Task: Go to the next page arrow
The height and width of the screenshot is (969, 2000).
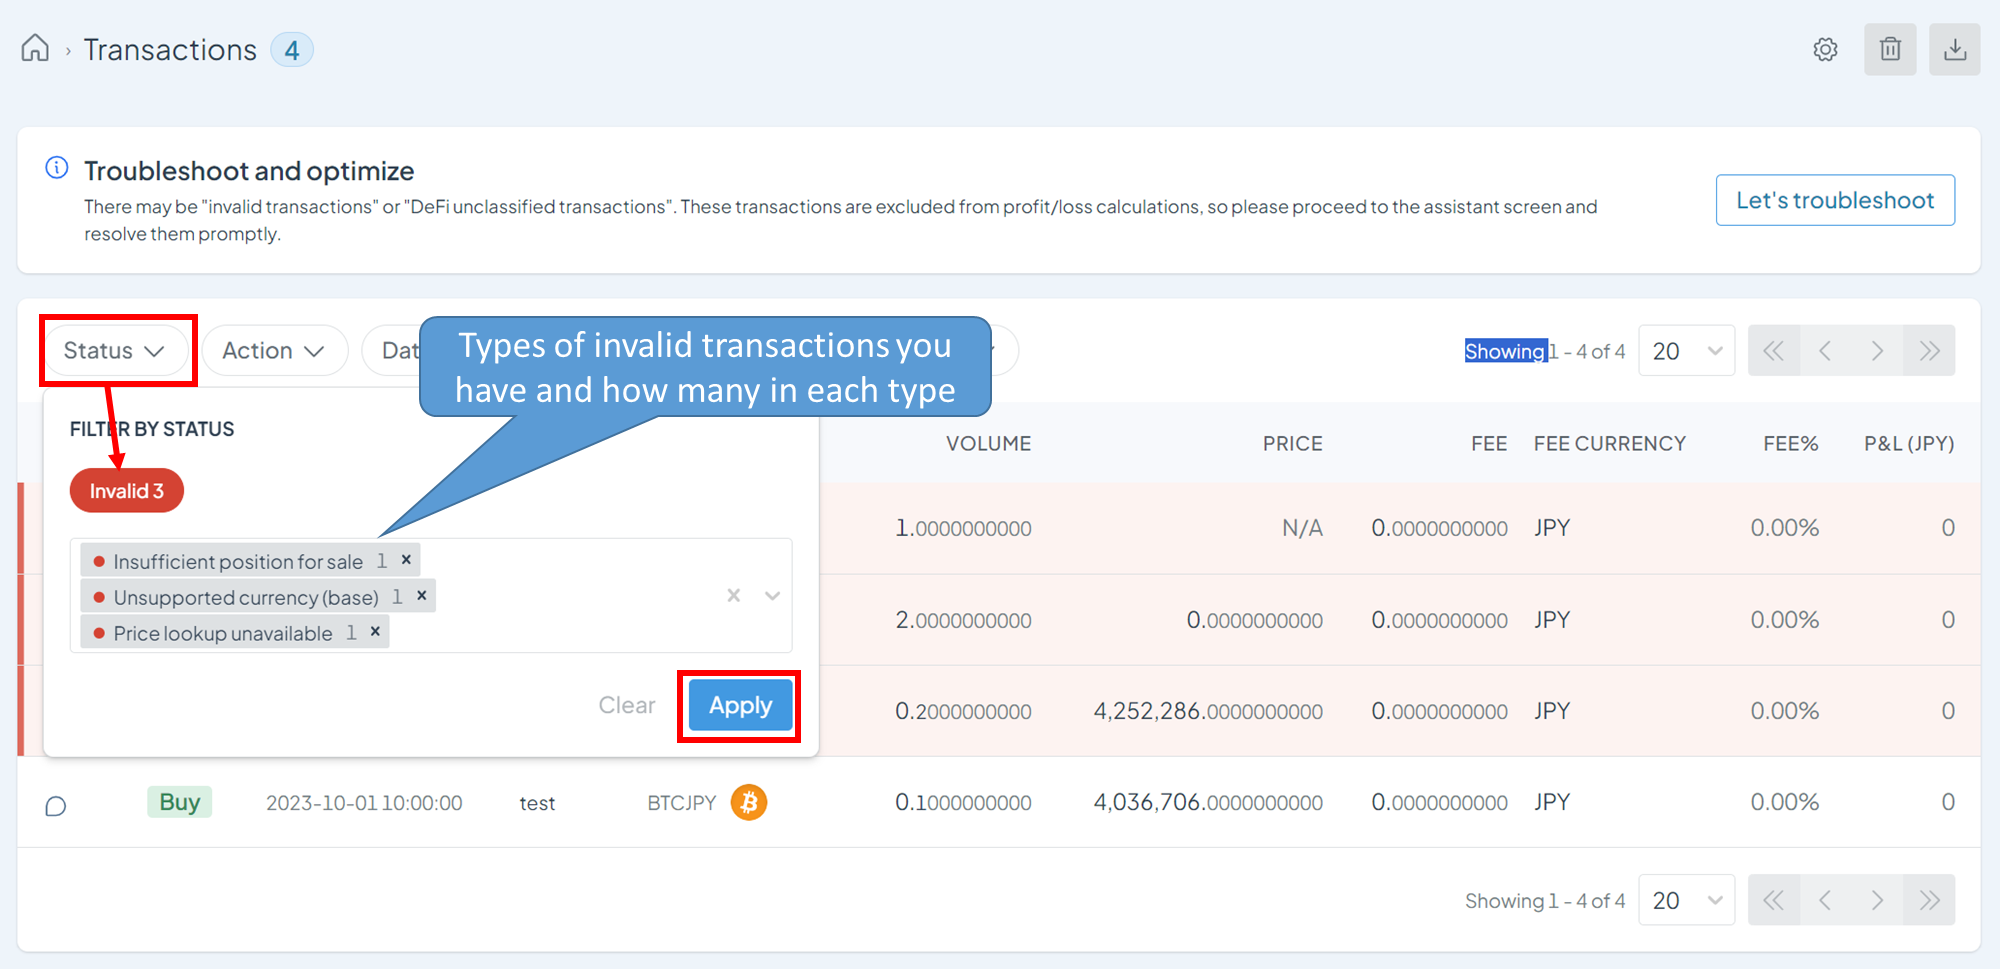Action: (1877, 350)
